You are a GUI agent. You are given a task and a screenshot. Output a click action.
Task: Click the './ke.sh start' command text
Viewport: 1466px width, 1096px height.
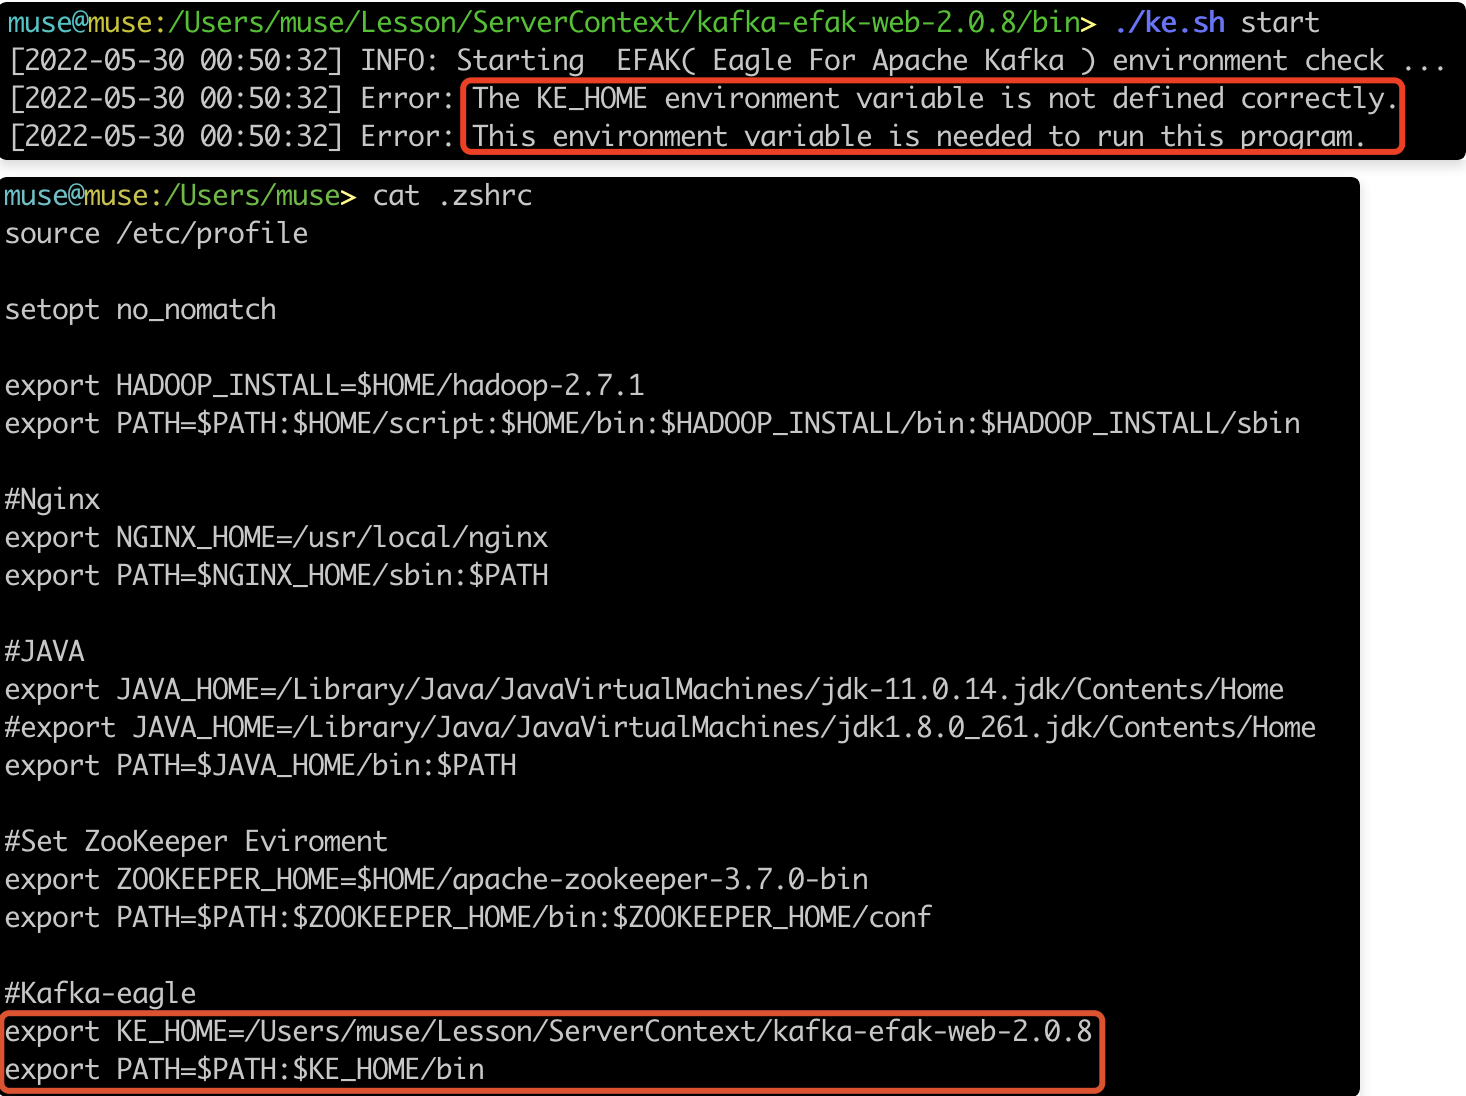point(1216,22)
